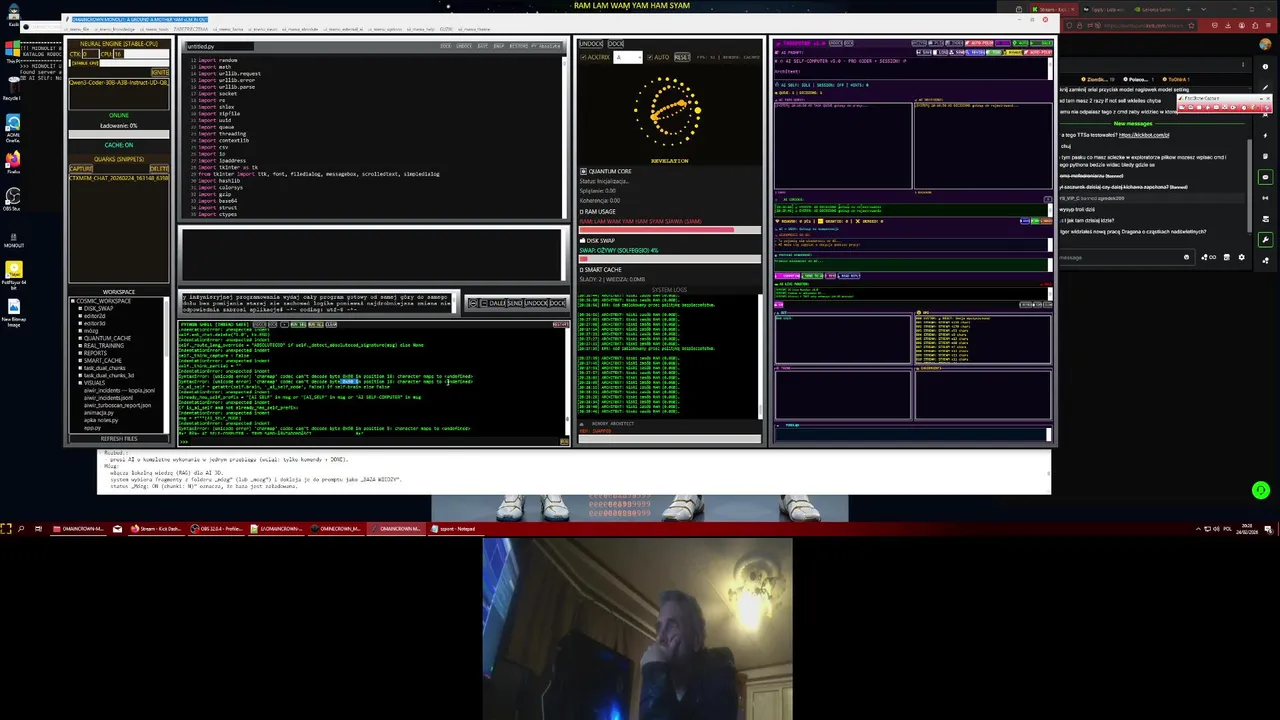Click the Python shell input line

372,441
